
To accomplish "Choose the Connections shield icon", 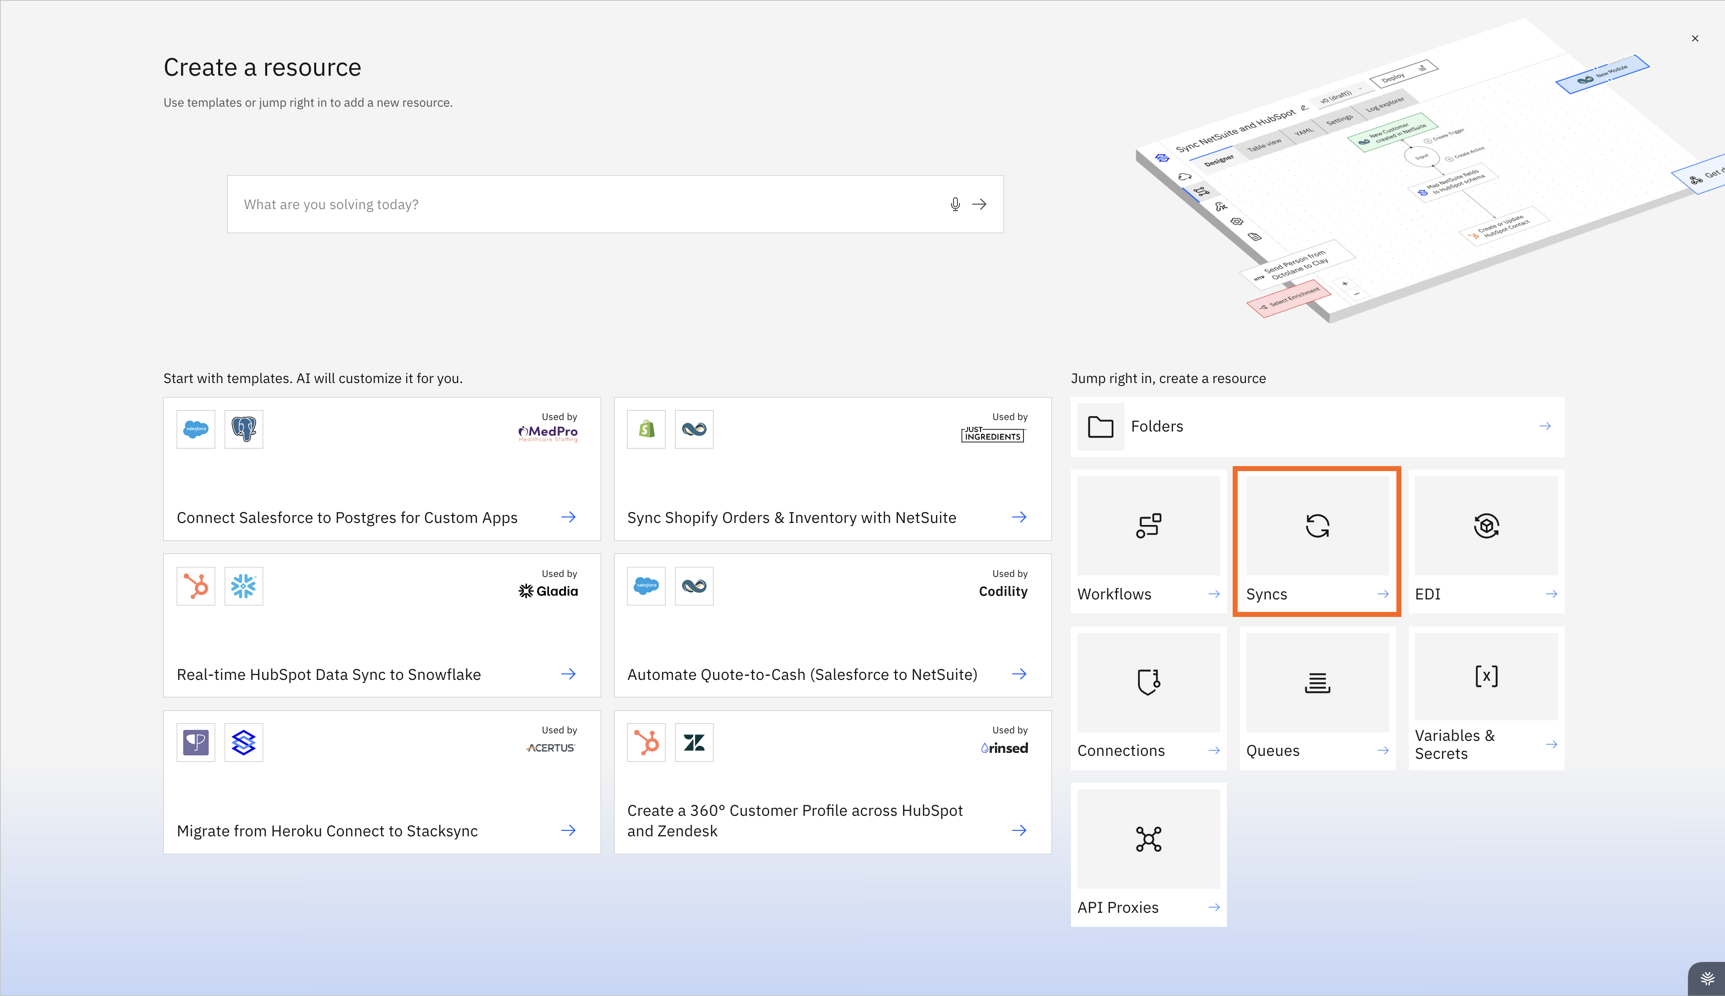I will (x=1148, y=682).
